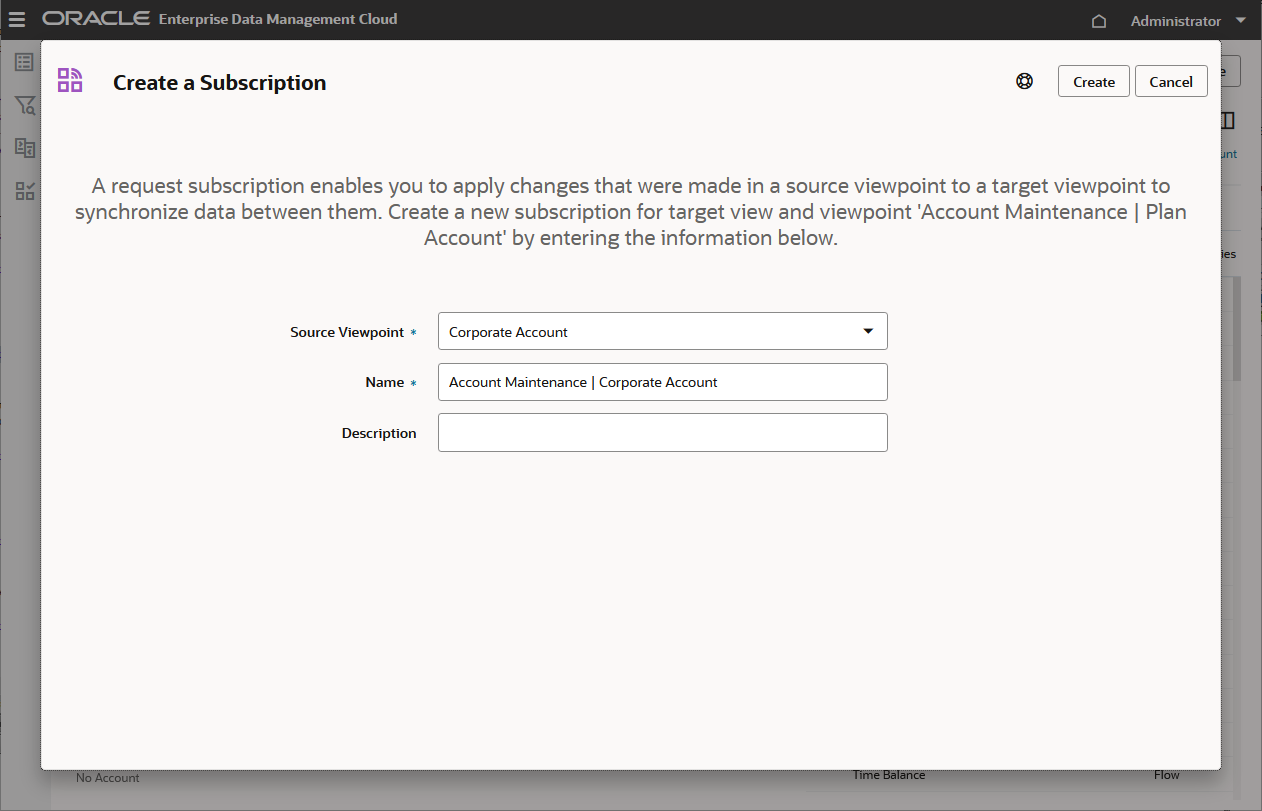The width and height of the screenshot is (1262, 811).
Task: Click the 'Time Balance' label behind dialog
Action: (x=889, y=775)
